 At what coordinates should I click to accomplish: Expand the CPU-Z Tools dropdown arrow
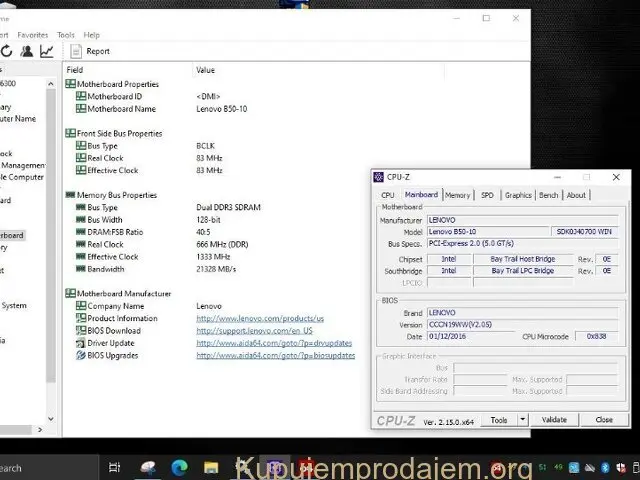[523, 420]
